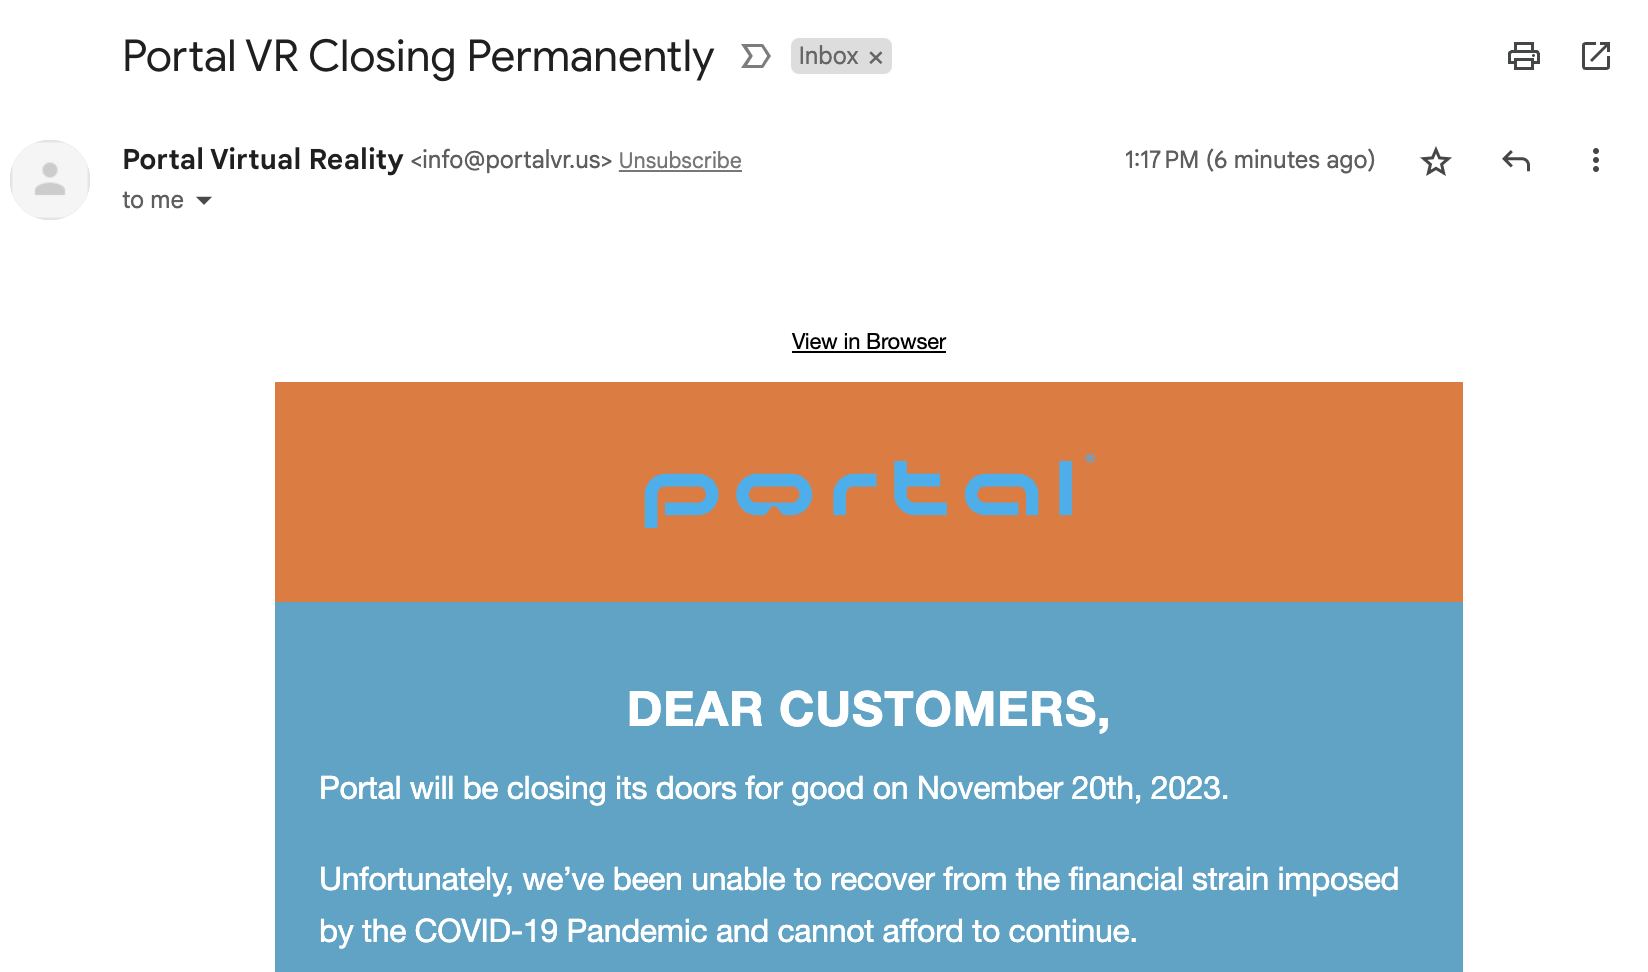This screenshot has width=1648, height=972.
Task: Reply to the email with the arrow icon
Action: [1516, 161]
